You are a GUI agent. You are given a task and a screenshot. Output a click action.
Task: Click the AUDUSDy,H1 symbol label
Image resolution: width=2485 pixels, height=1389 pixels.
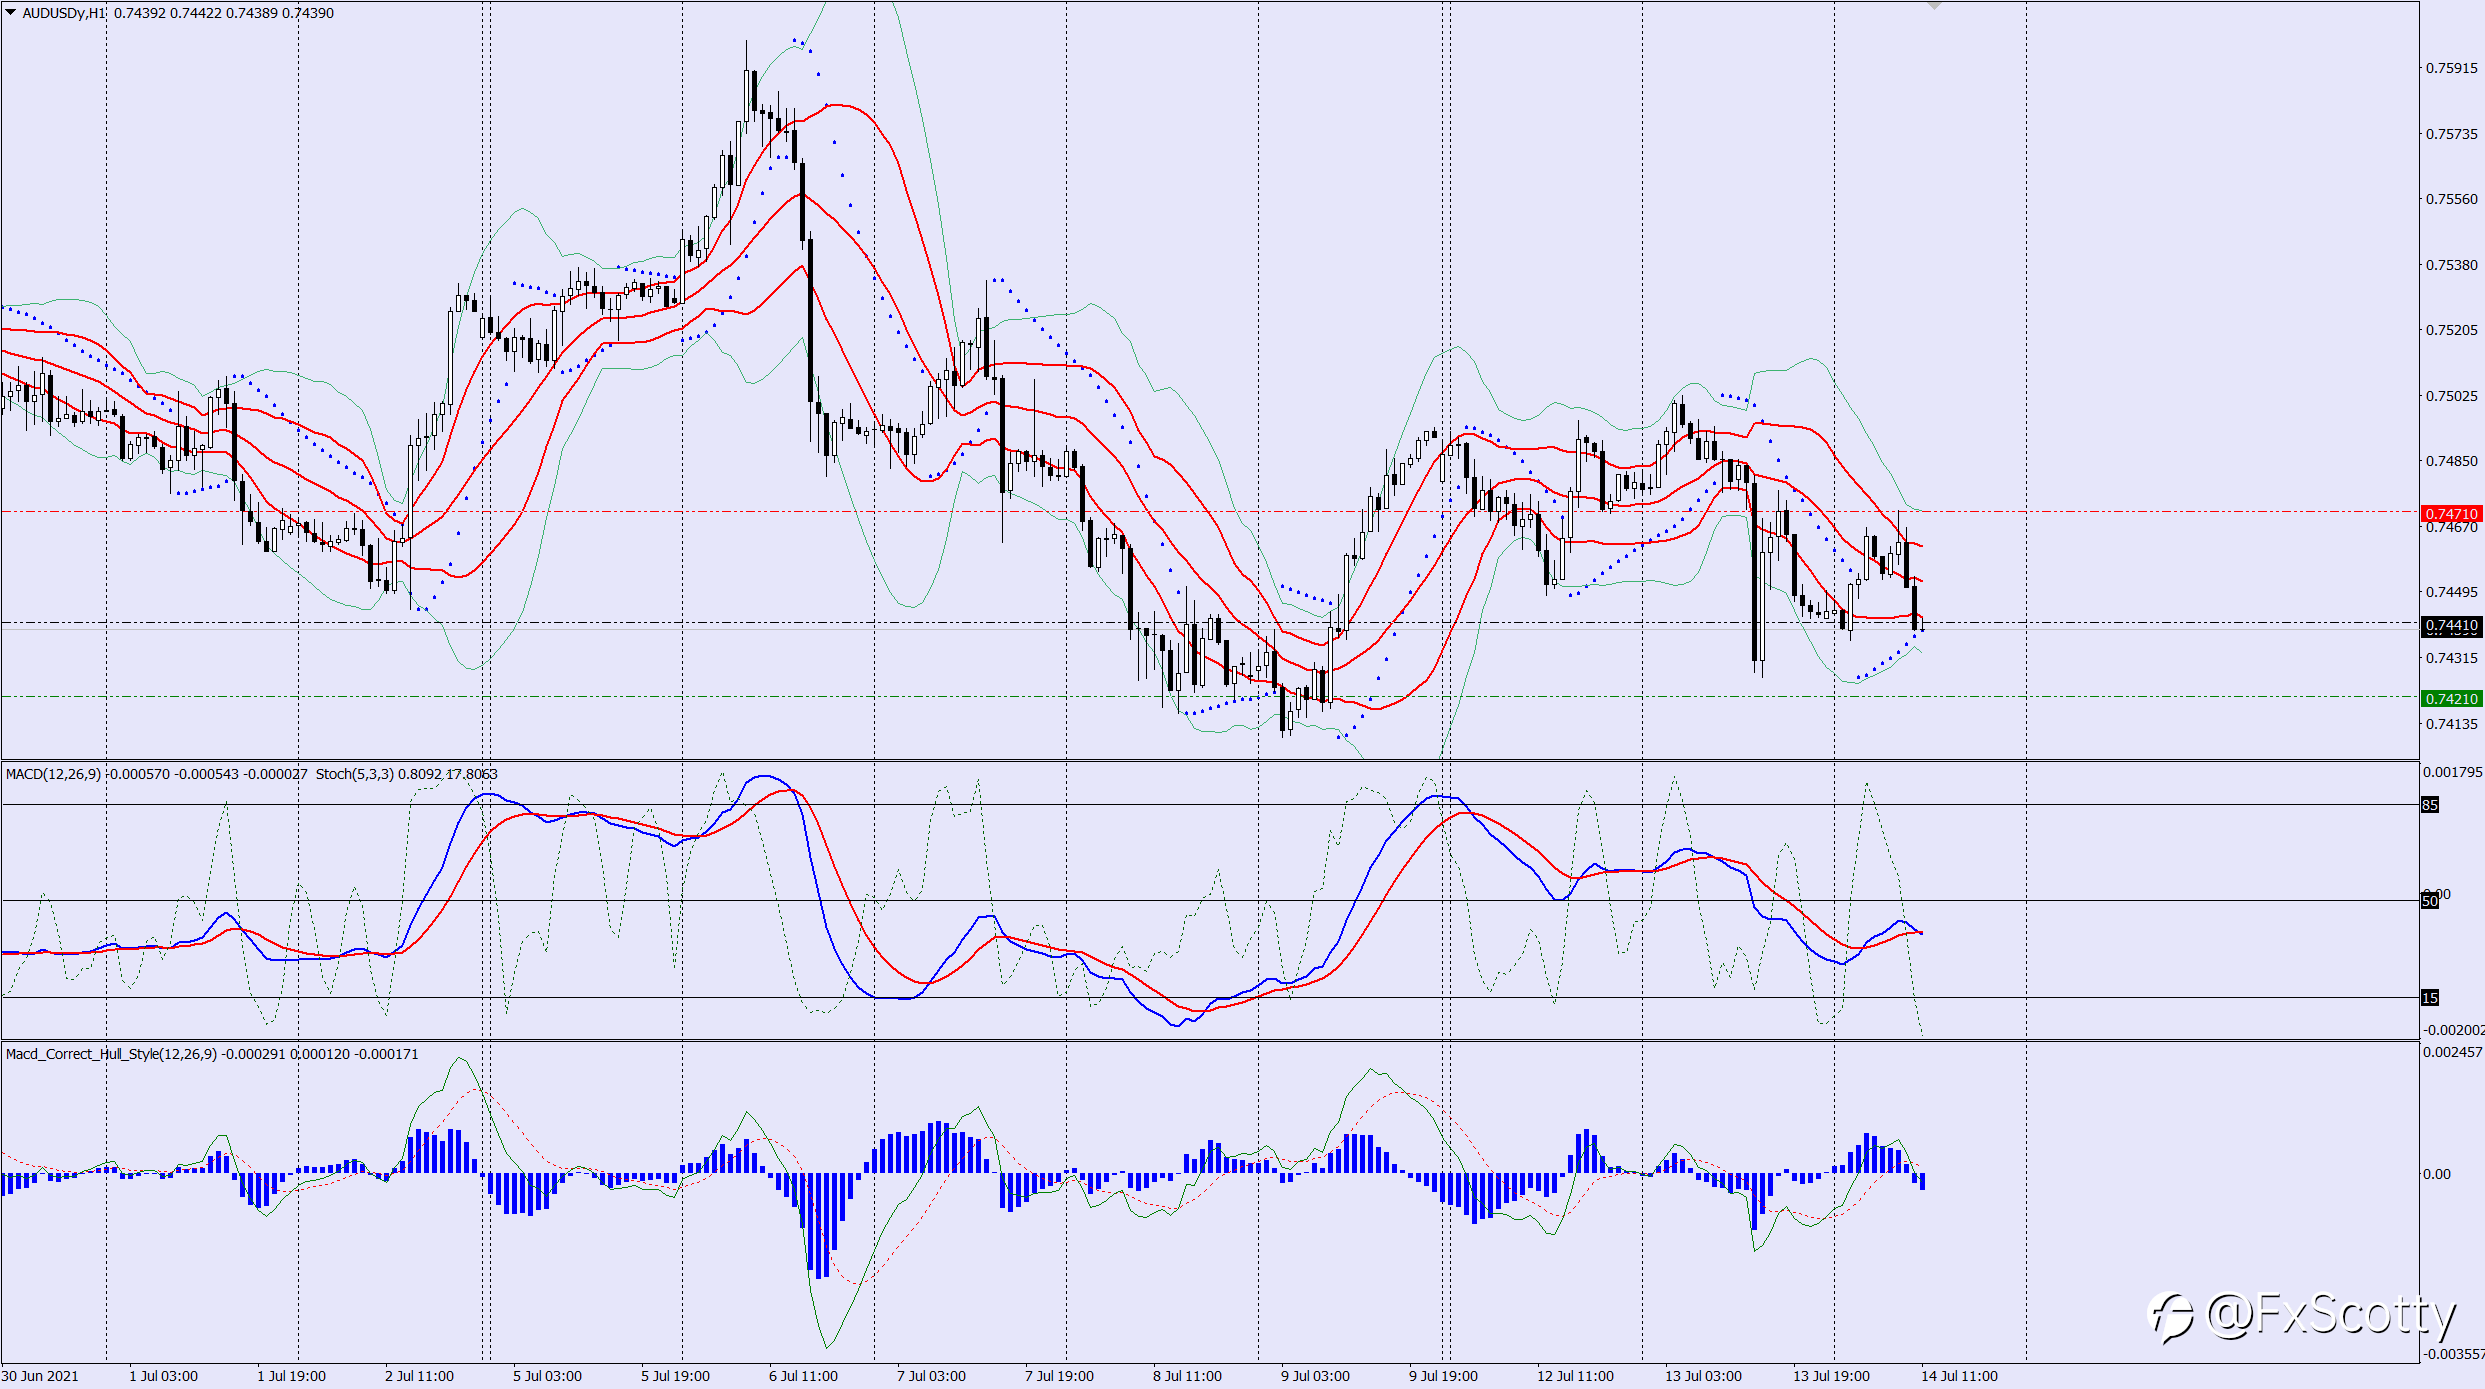click(x=64, y=13)
